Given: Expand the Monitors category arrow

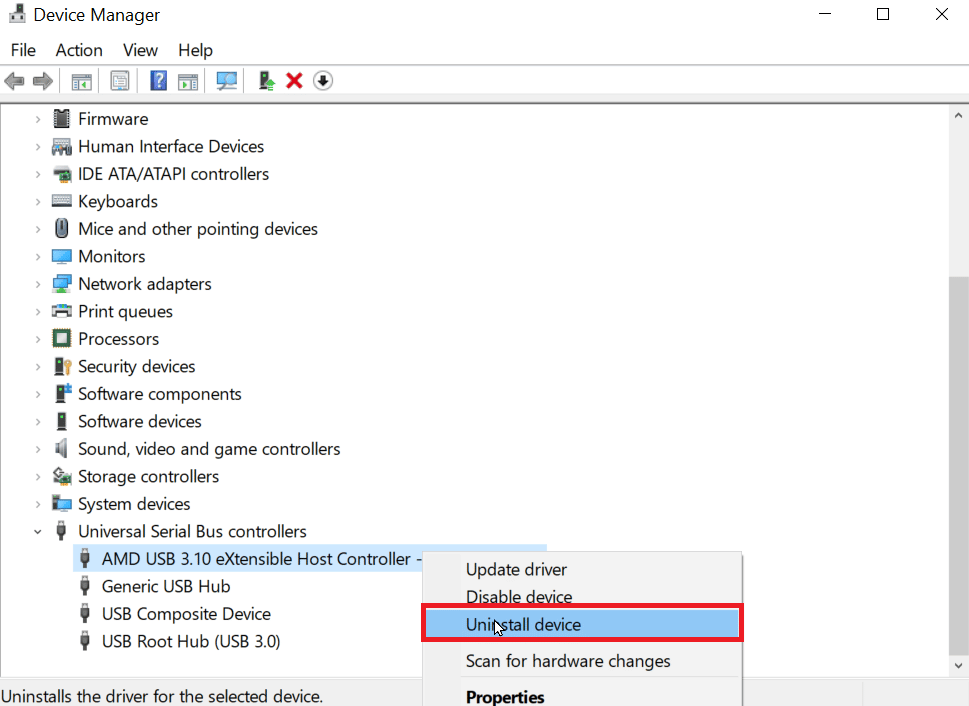Looking at the screenshot, I should click(38, 257).
